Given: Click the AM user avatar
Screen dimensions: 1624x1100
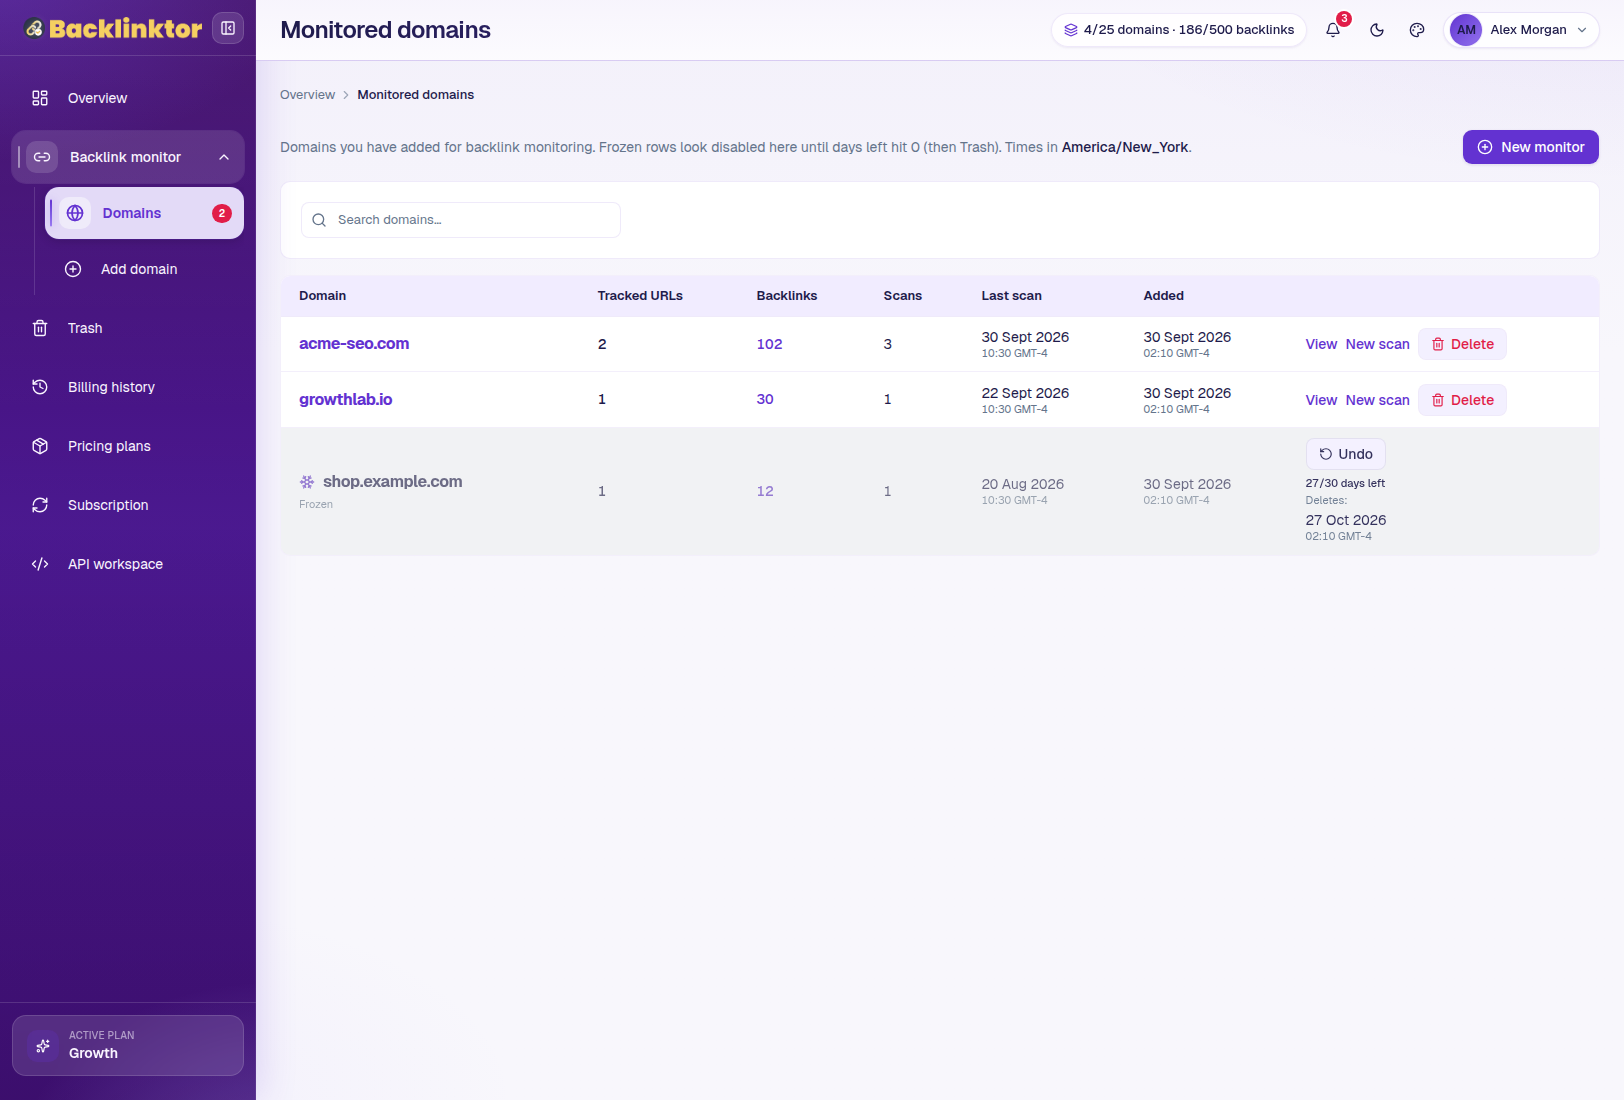Looking at the screenshot, I should click(1466, 30).
